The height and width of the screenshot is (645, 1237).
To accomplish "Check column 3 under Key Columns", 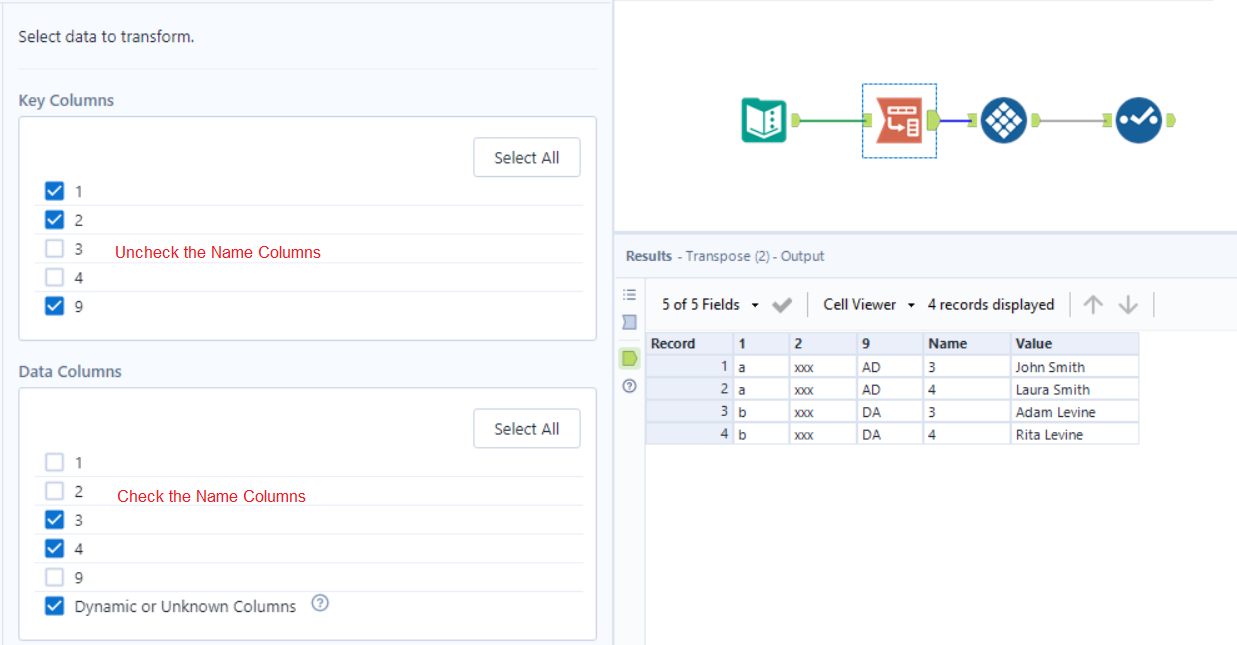I will point(55,249).
